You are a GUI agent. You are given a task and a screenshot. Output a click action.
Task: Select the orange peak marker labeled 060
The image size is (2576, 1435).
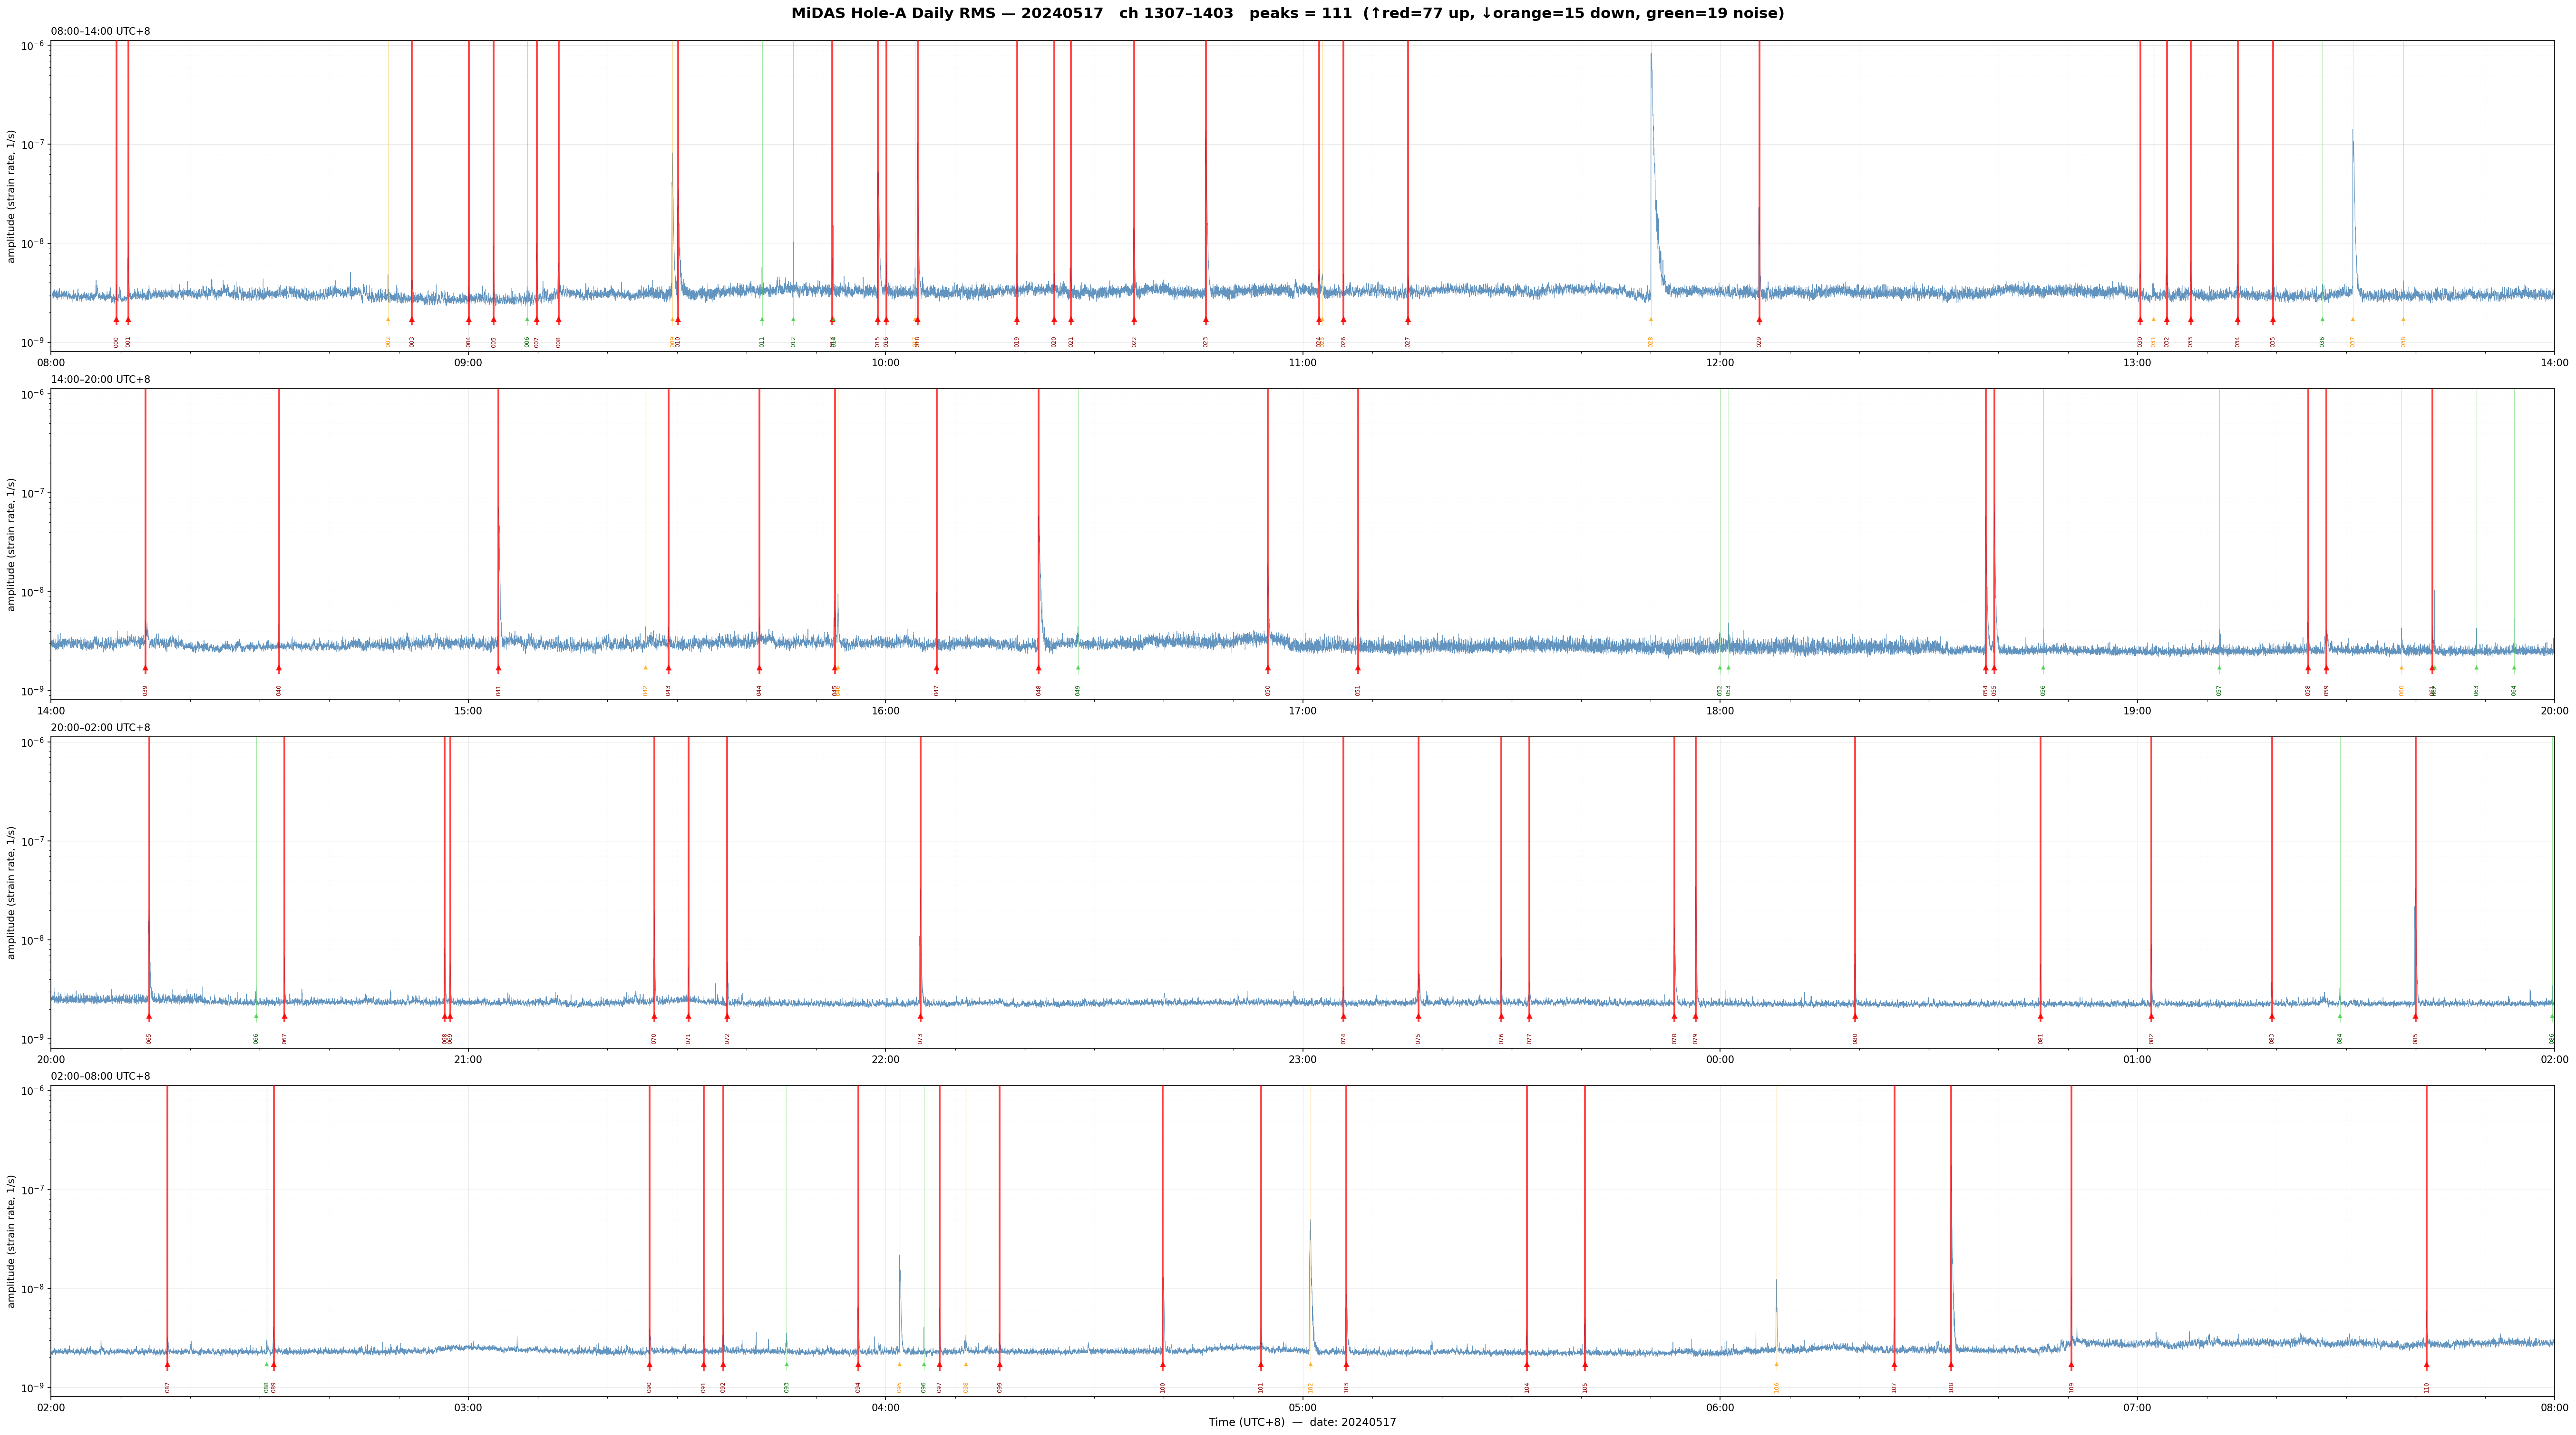2401,668
